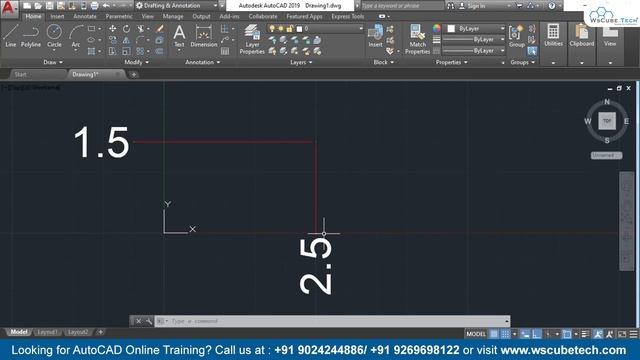
Task: Click Sign In button
Action: tap(472, 6)
